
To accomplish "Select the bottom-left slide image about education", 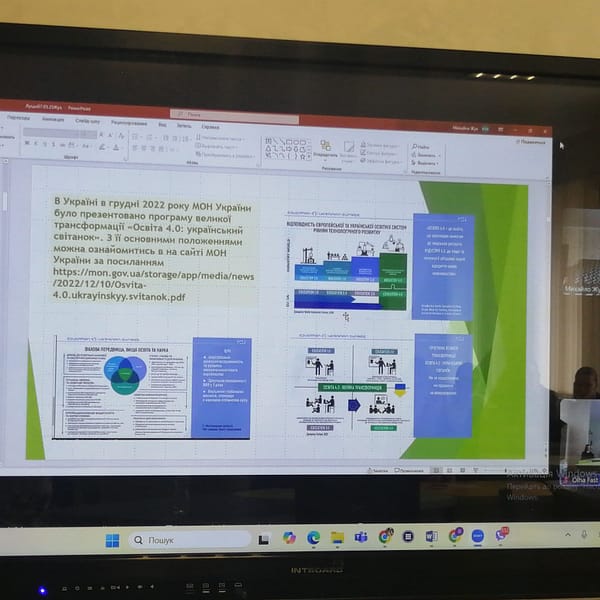I will 138,386.
